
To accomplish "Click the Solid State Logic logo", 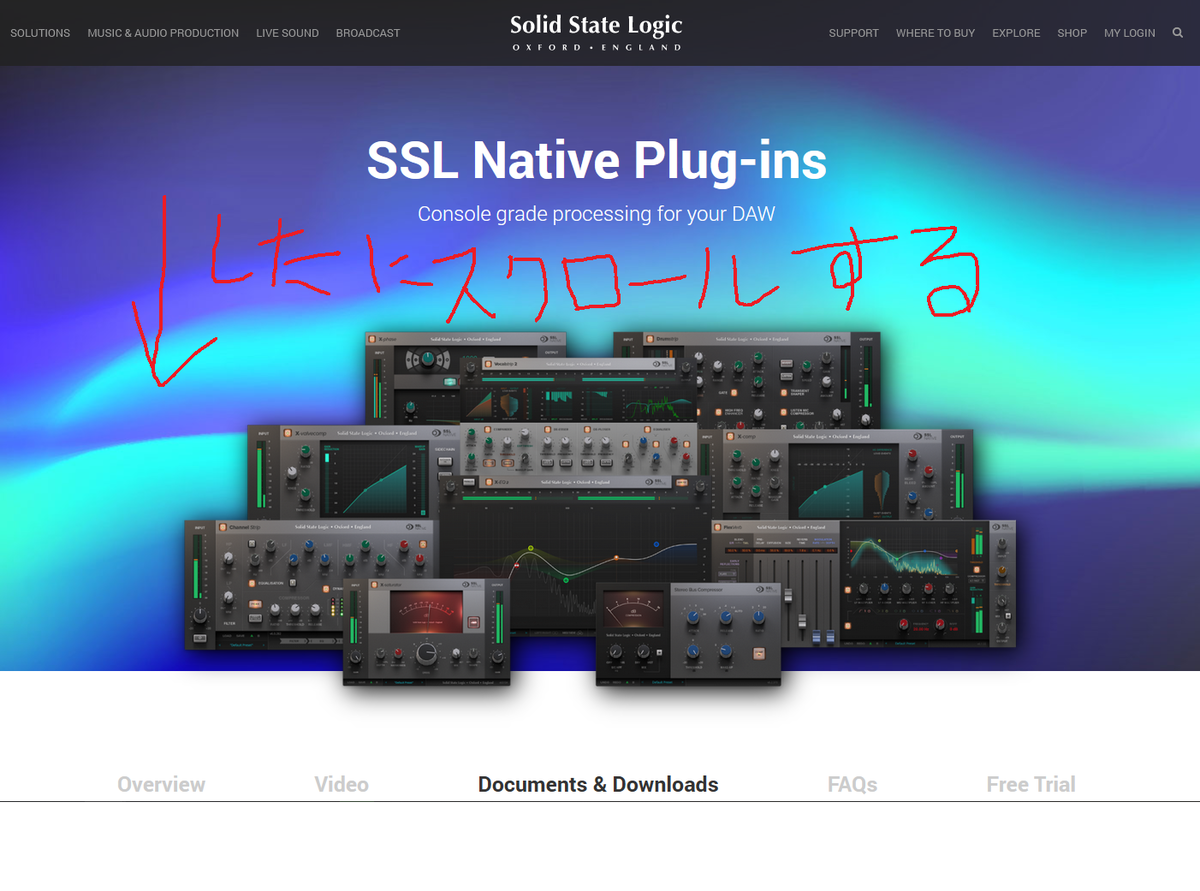I will tap(596, 30).
